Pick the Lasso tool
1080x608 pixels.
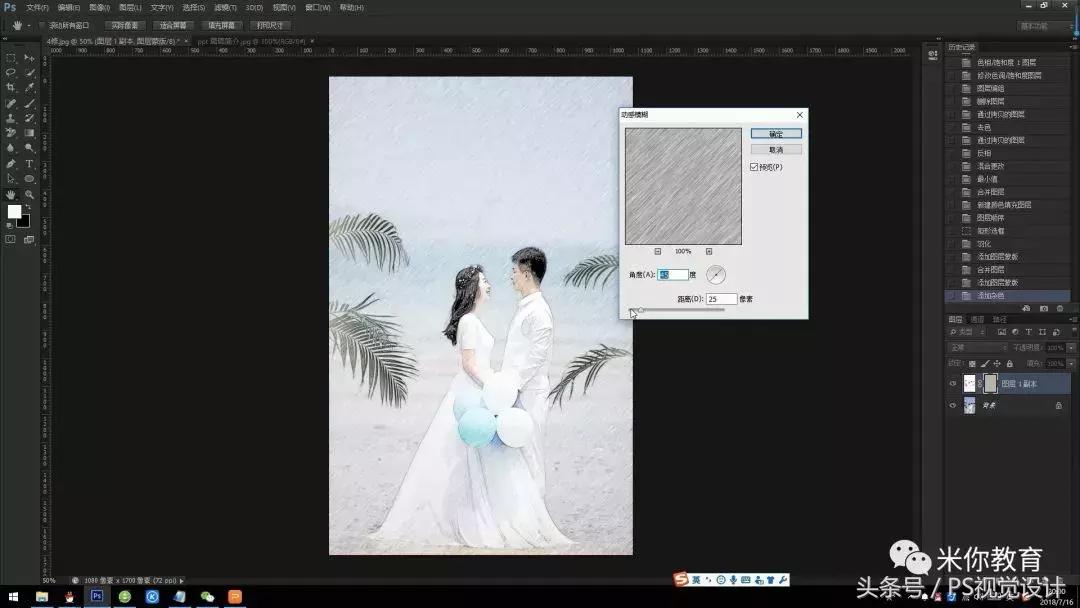click(11, 73)
